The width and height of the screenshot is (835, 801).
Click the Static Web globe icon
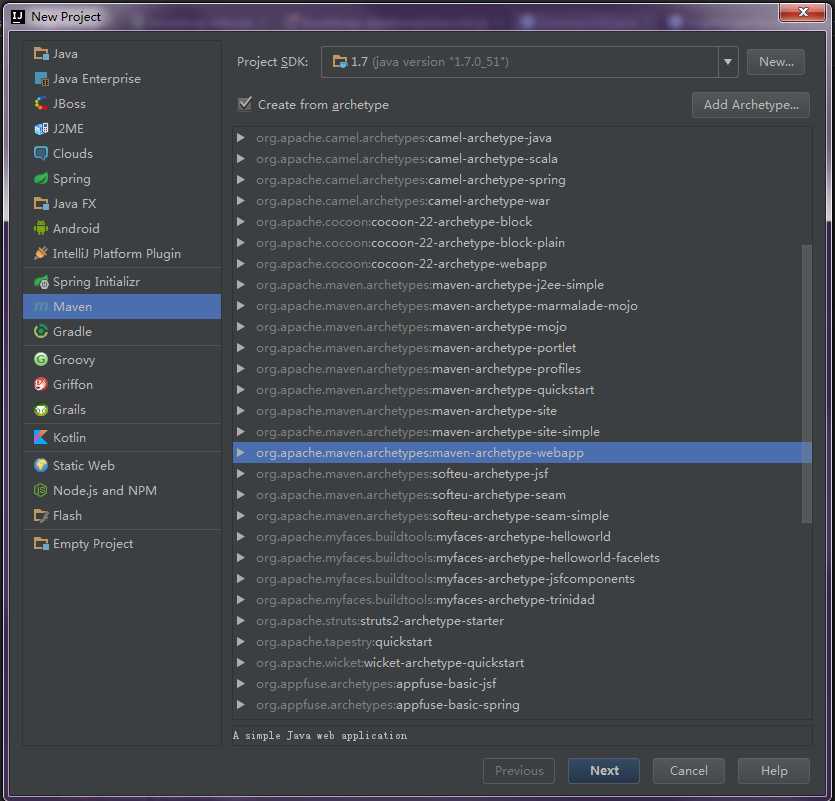pyautogui.click(x=41, y=466)
